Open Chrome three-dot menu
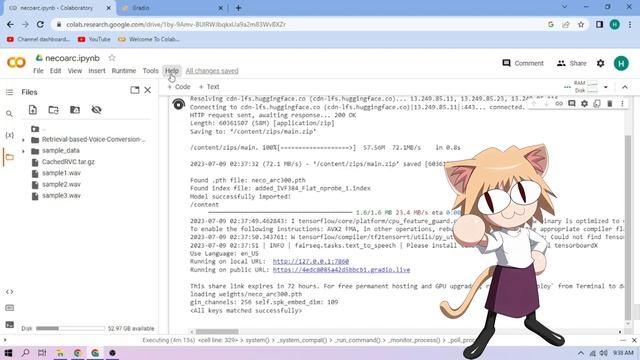This screenshot has width=640, height=360. point(630,24)
